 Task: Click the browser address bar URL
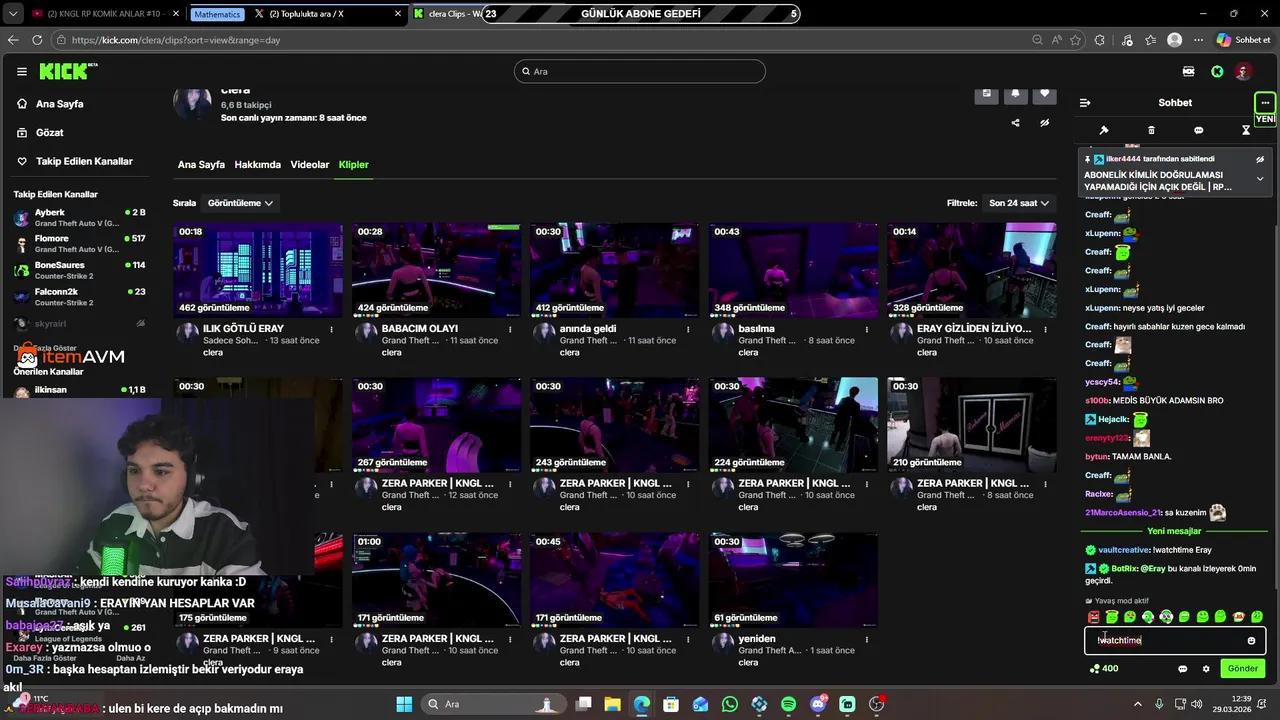[x=176, y=40]
